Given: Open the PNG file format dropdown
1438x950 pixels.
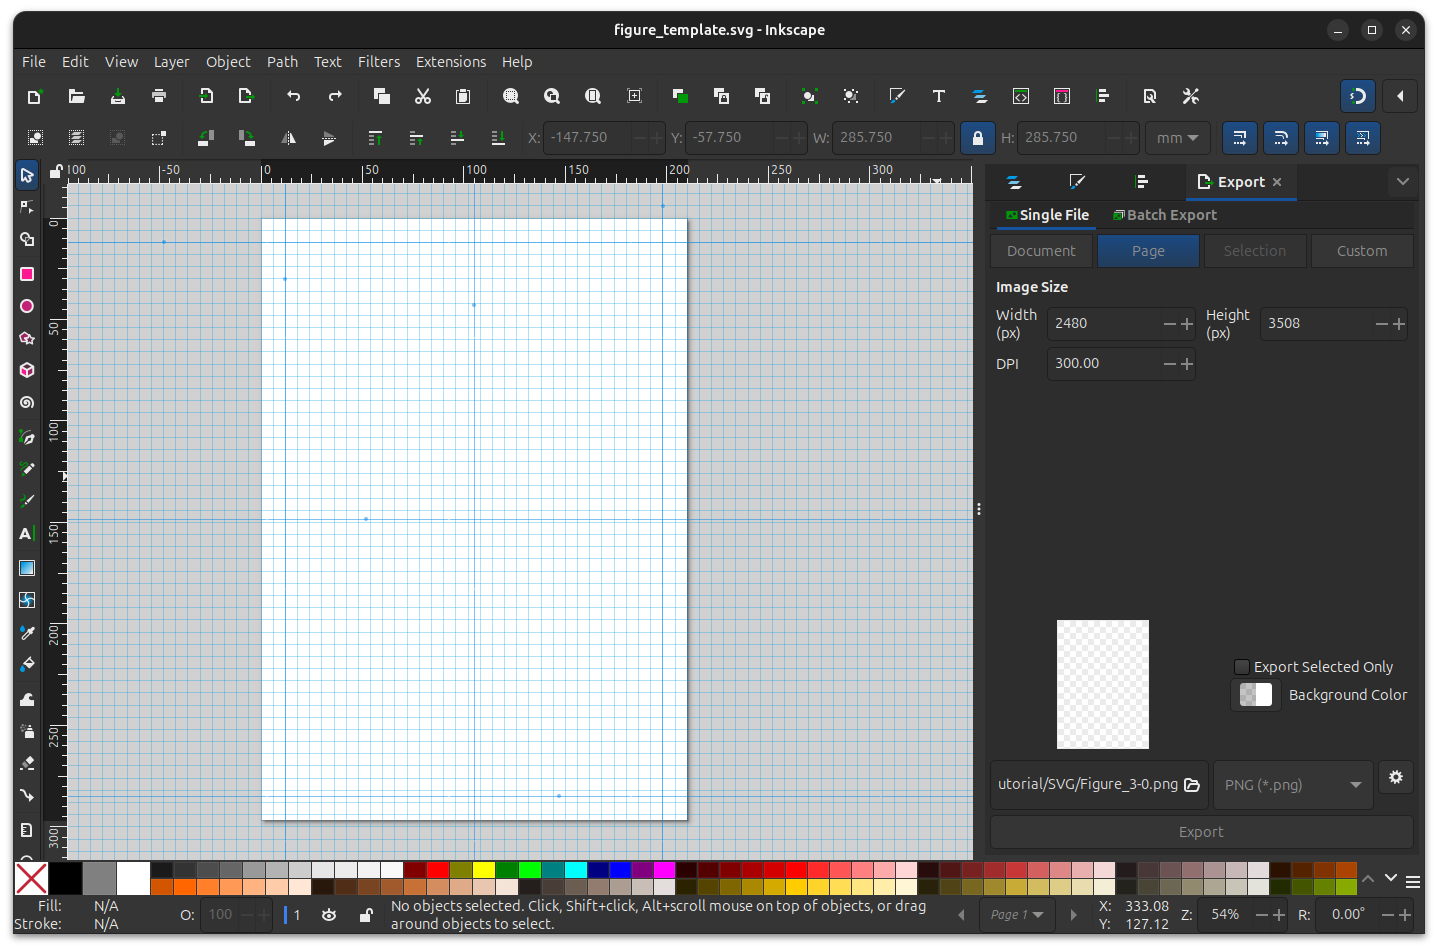Looking at the screenshot, I should [x=1292, y=785].
